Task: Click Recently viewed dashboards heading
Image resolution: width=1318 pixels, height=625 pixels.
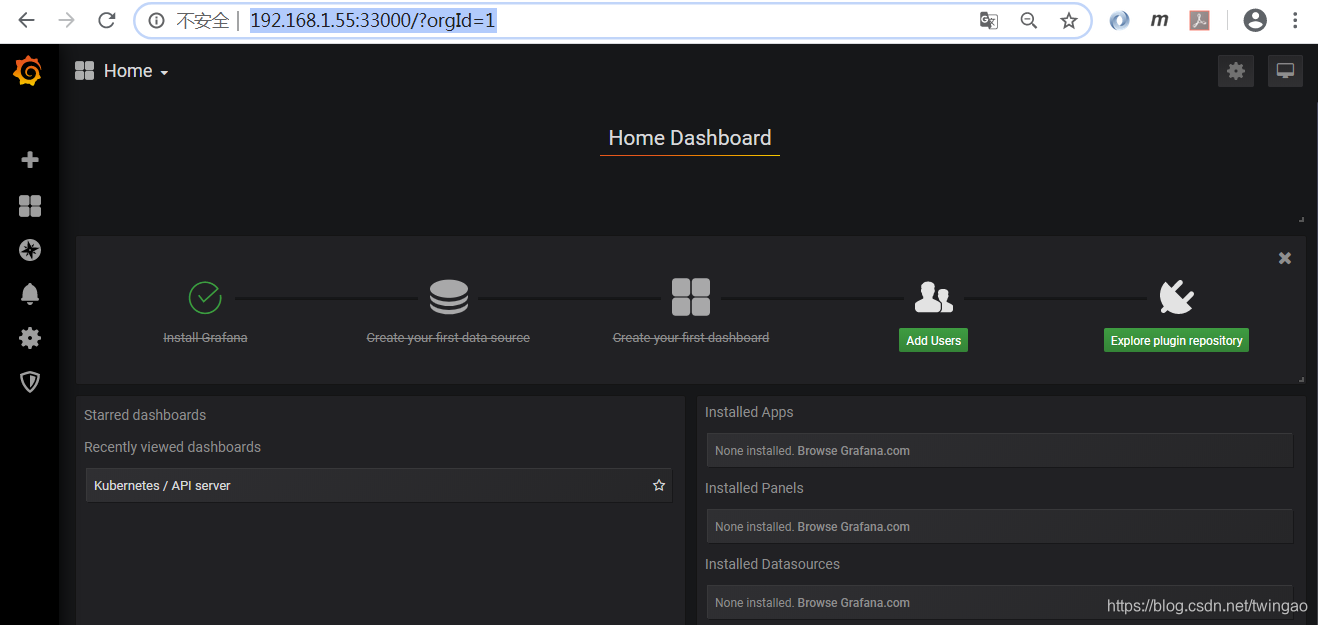Action: [172, 447]
